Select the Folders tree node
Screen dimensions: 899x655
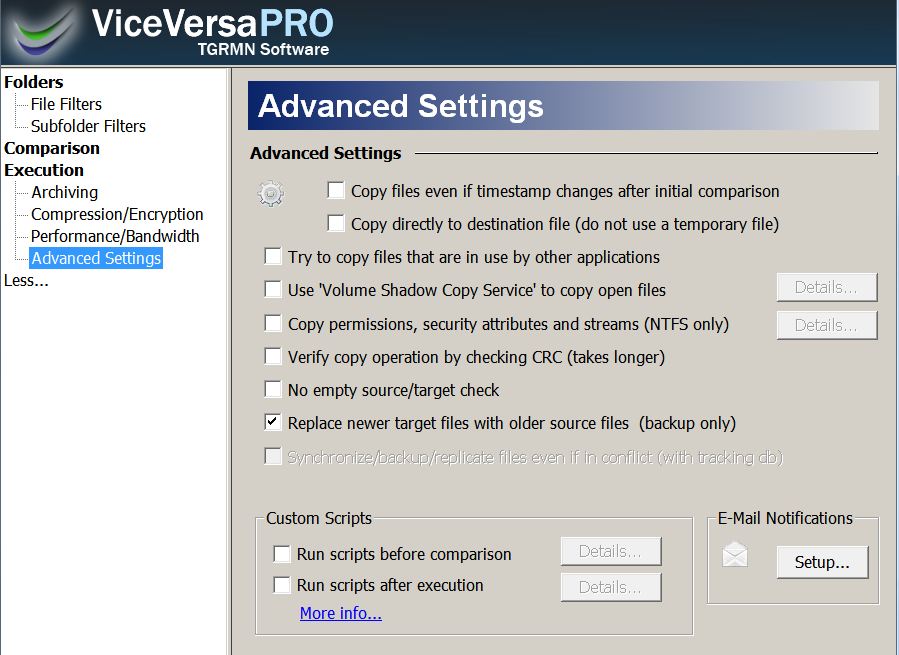click(x=33, y=82)
